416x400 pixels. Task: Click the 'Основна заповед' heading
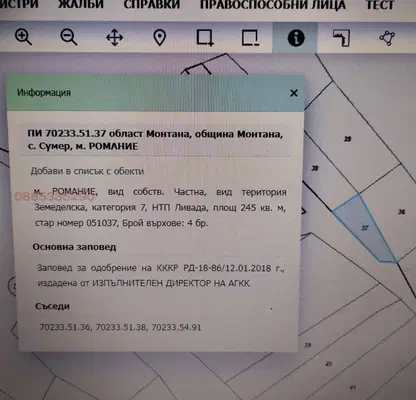(74, 247)
